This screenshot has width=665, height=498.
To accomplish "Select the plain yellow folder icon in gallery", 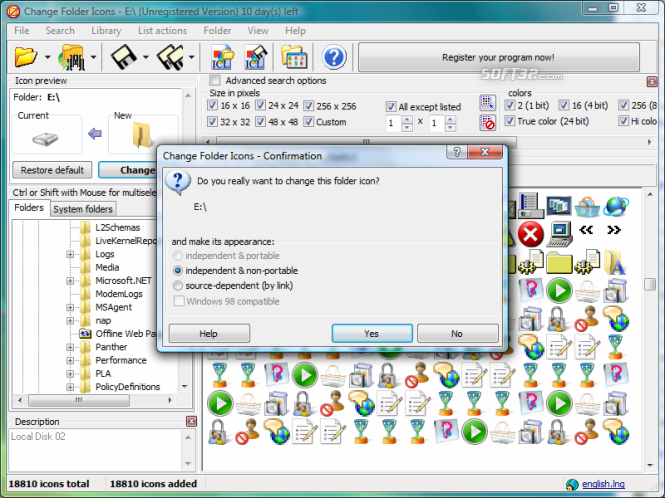I will click(559, 263).
